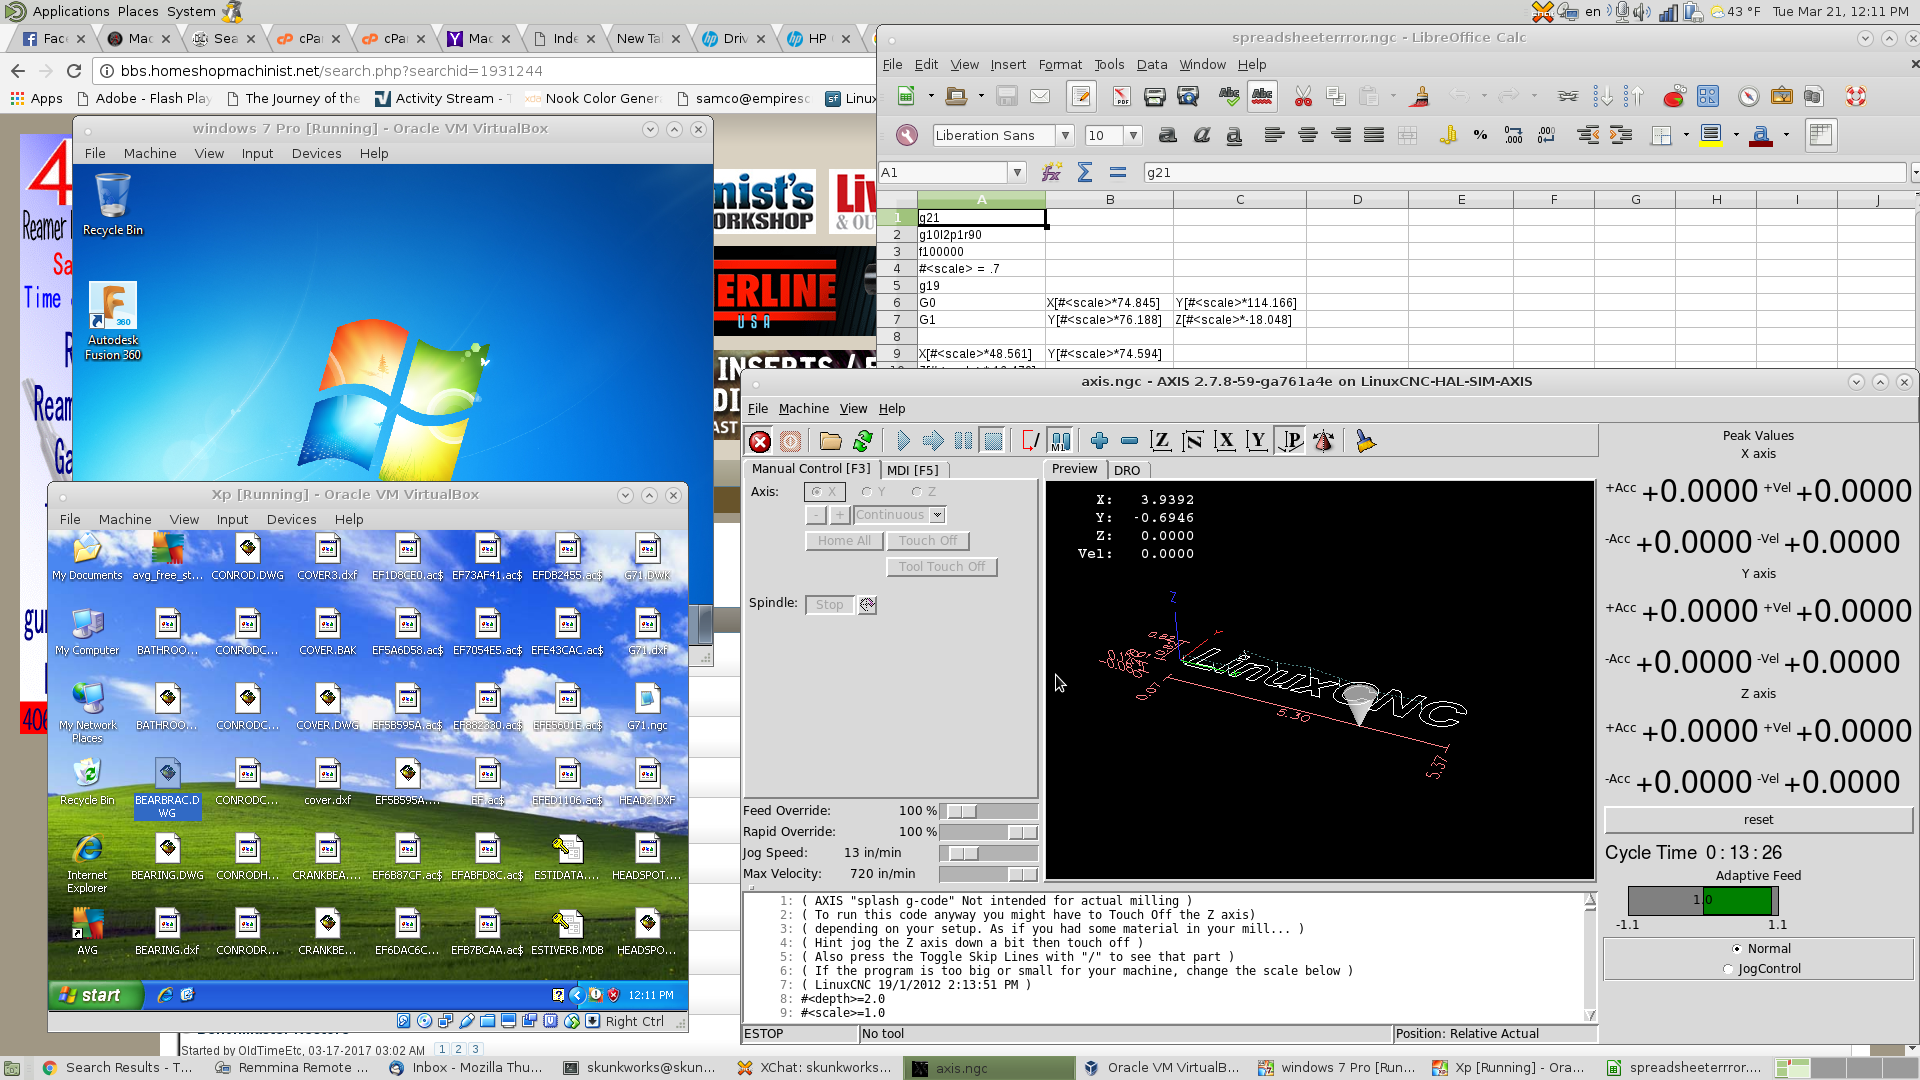Click browser address bar with homeshopmachinist URL
This screenshot has height=1080, width=1920.
coord(484,71)
